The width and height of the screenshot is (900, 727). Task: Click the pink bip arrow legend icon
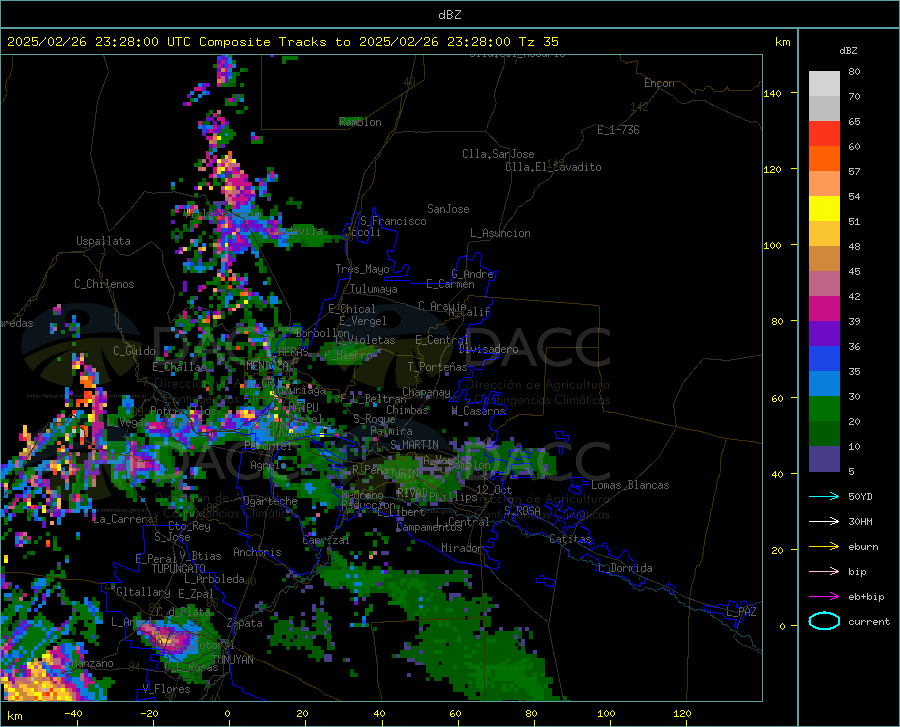[x=824, y=571]
